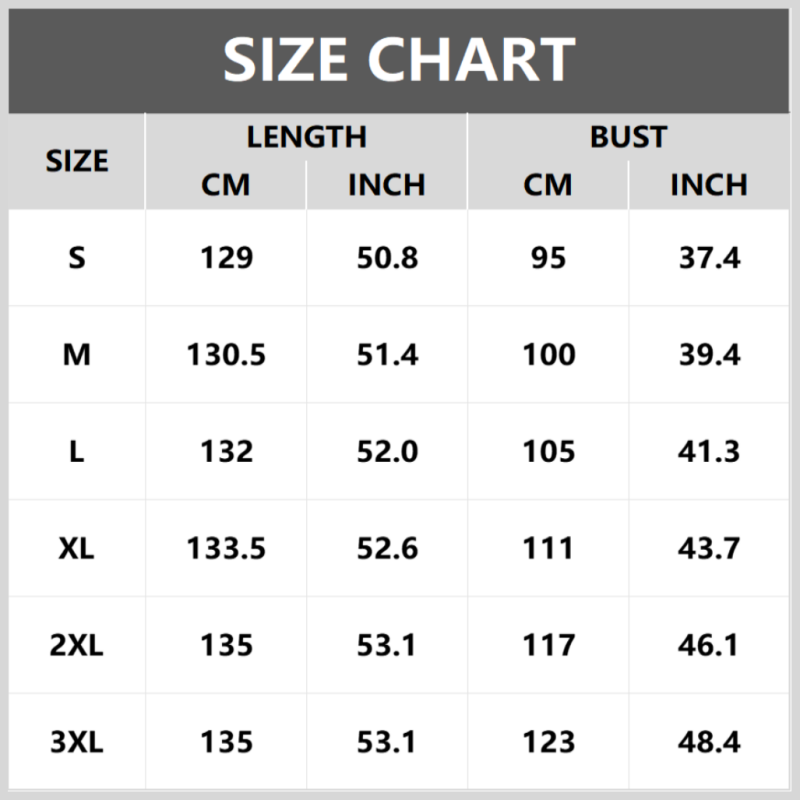Select the L size row label
Image resolution: width=800 pixels, height=800 pixels.
(x=77, y=452)
